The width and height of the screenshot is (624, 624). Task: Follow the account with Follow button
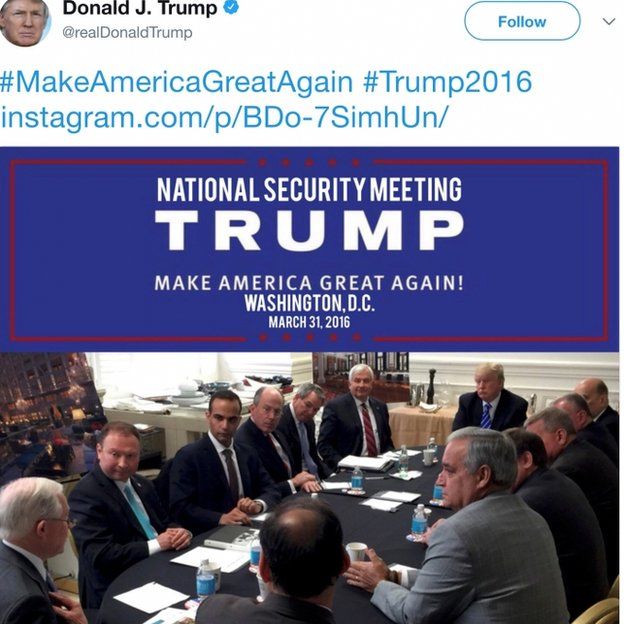[522, 21]
